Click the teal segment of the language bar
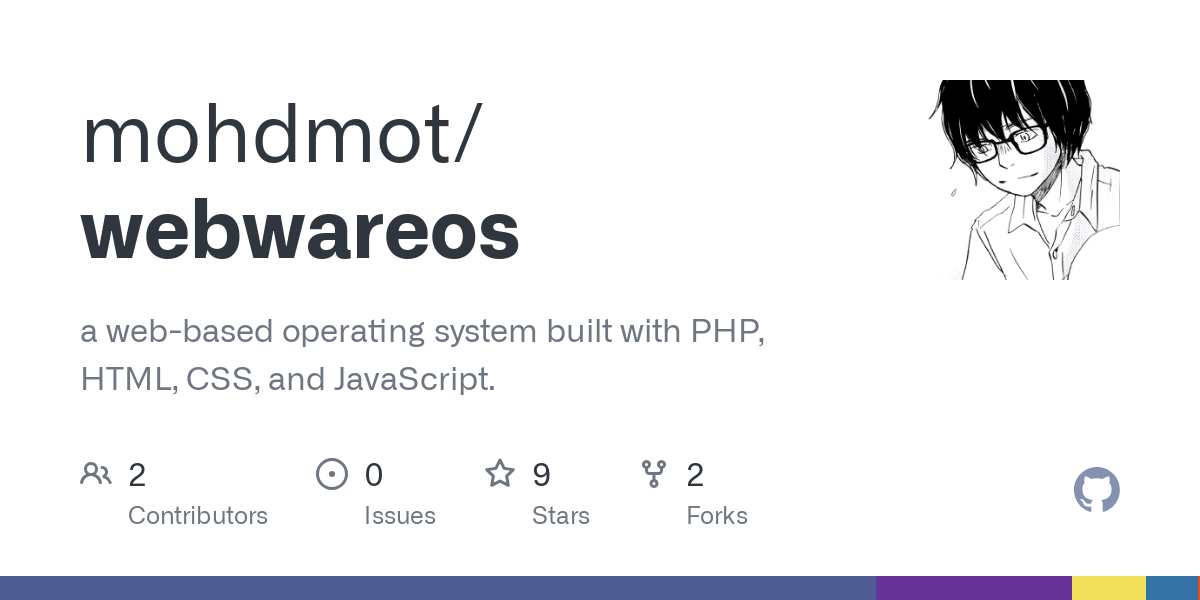 click(x=1170, y=587)
